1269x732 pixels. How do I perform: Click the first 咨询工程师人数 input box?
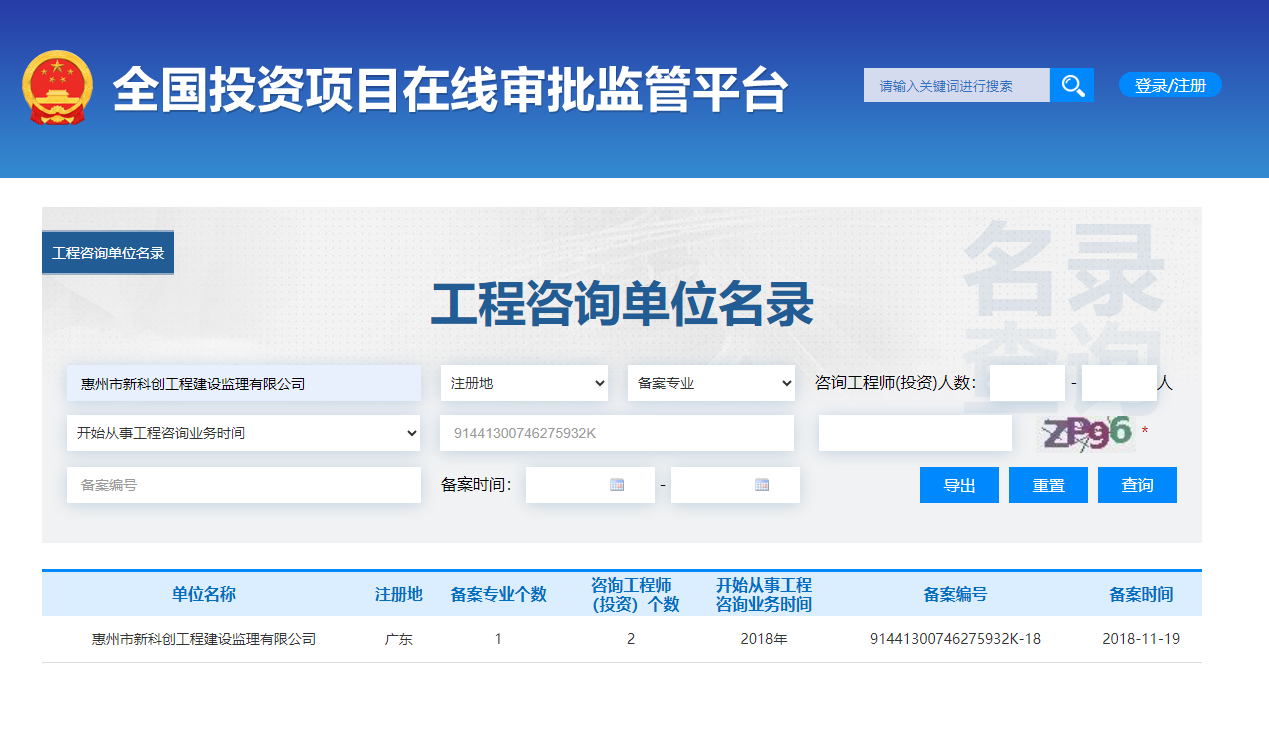1026,382
